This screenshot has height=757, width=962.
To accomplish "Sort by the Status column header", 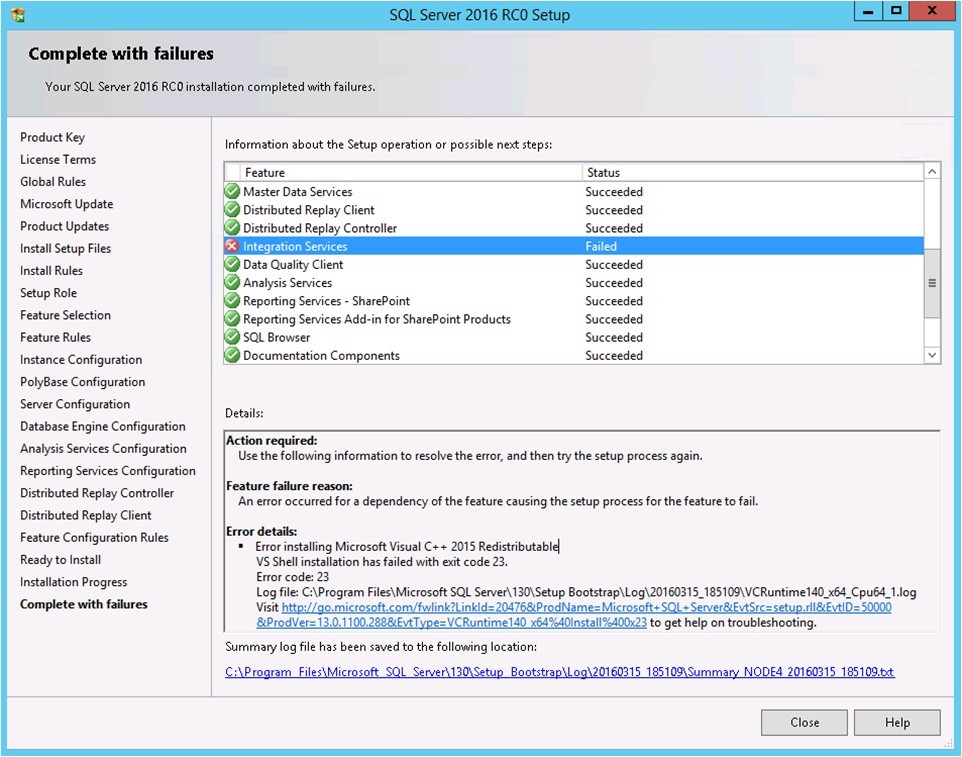I will tap(753, 172).
